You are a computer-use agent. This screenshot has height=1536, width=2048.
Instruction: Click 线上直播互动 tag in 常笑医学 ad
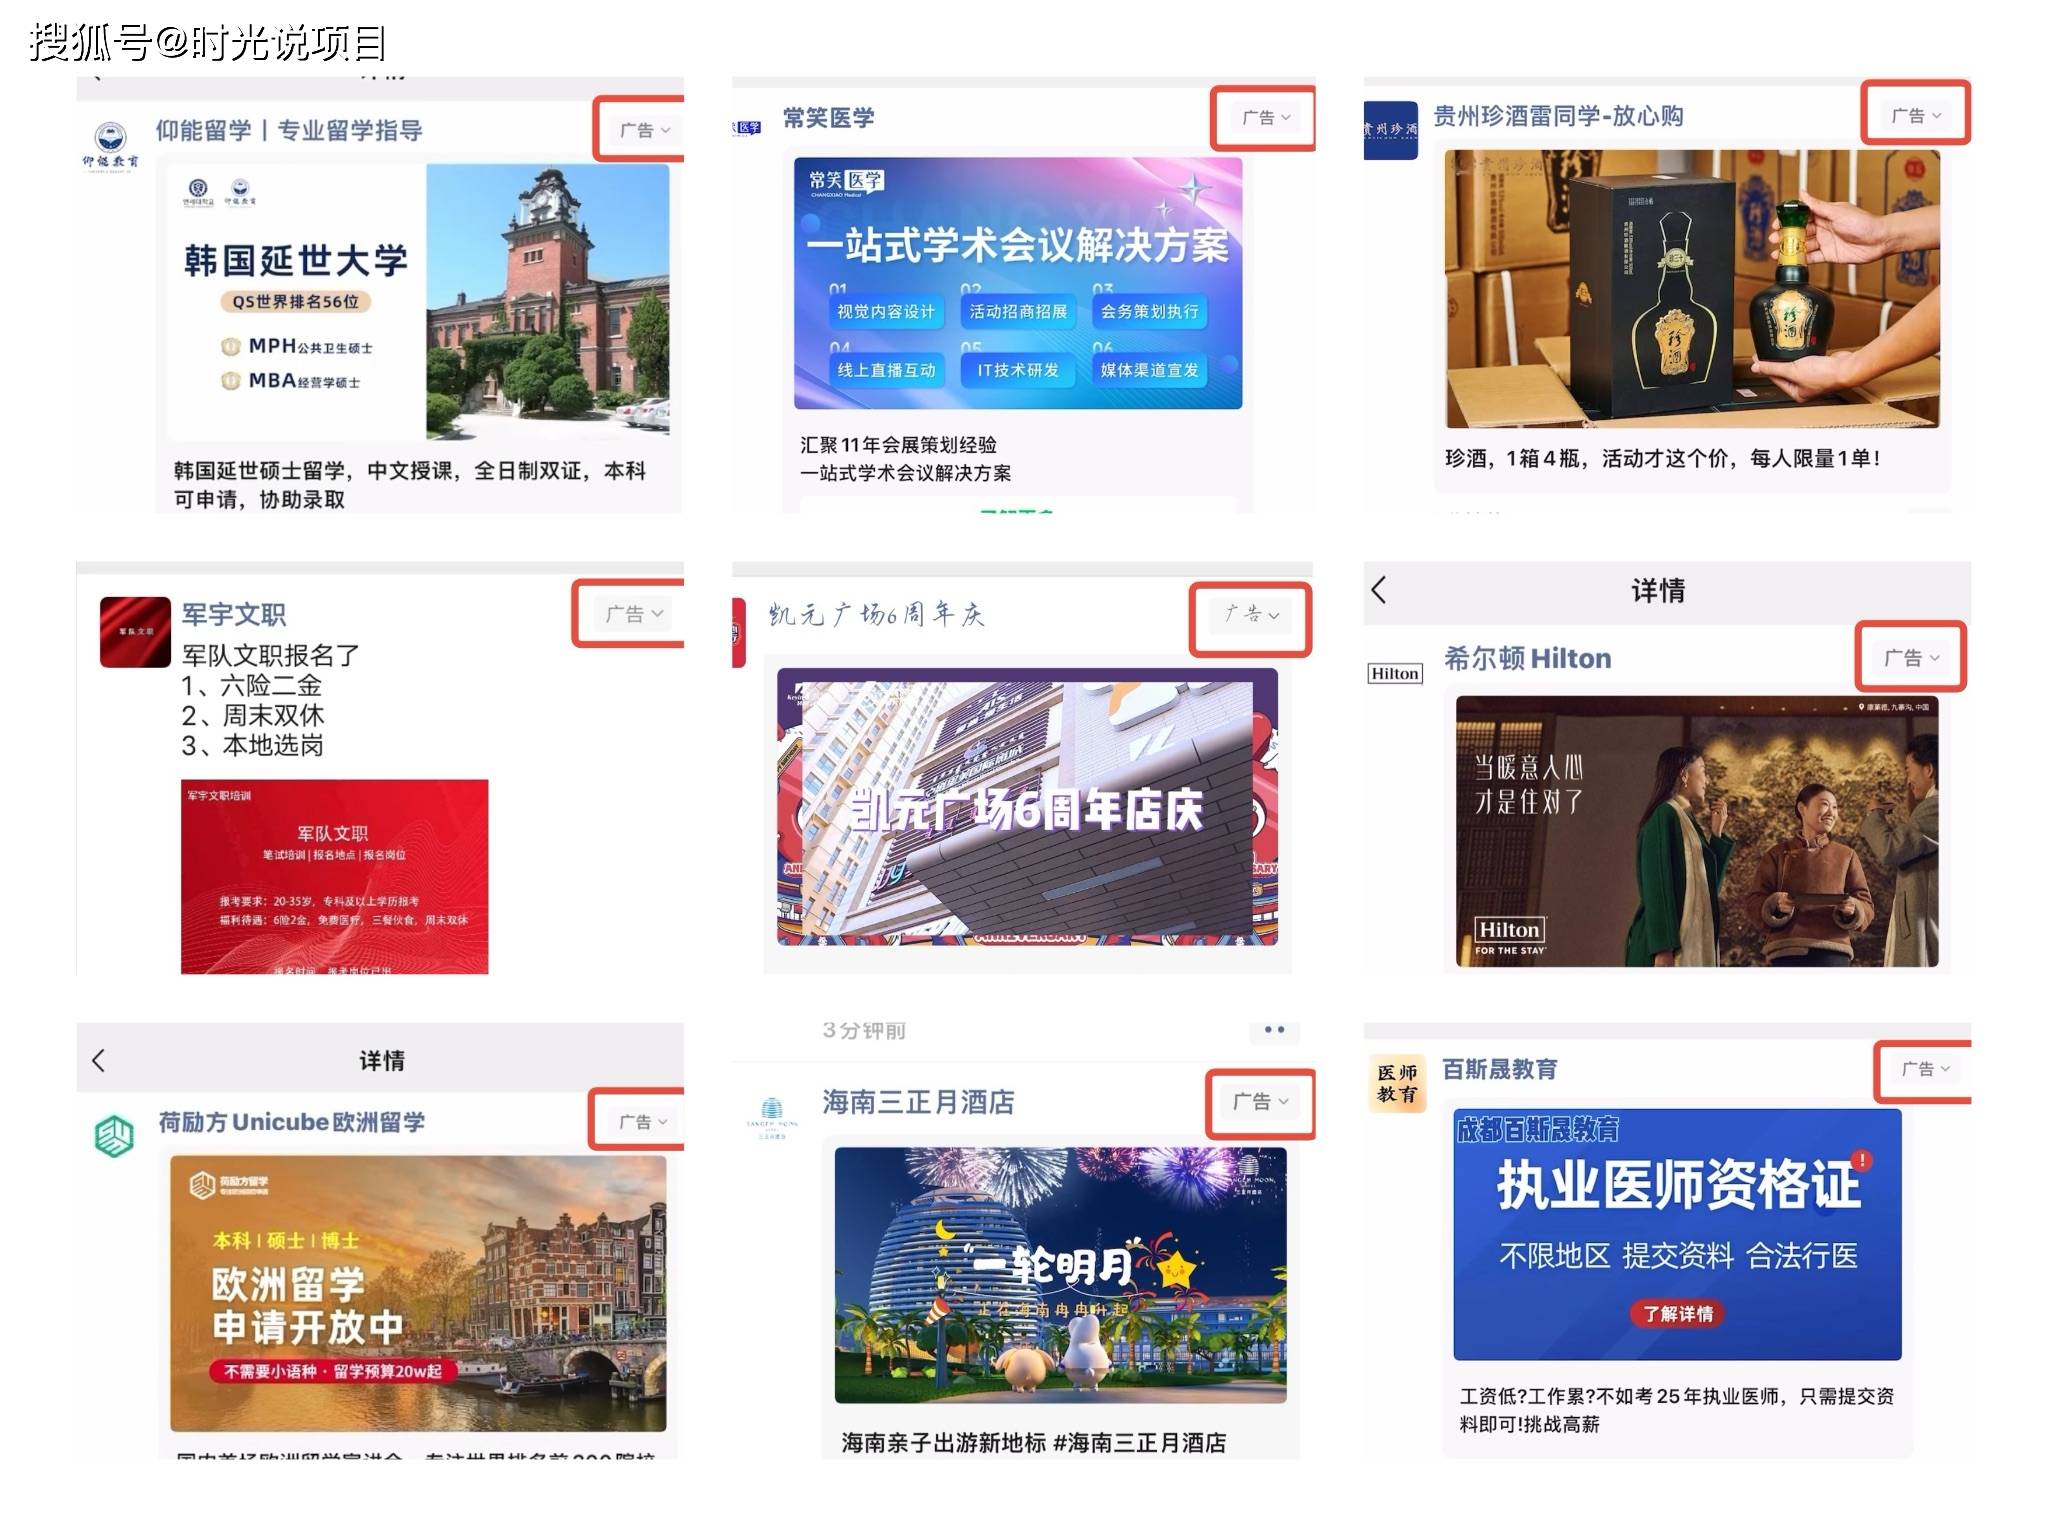pos(886,370)
